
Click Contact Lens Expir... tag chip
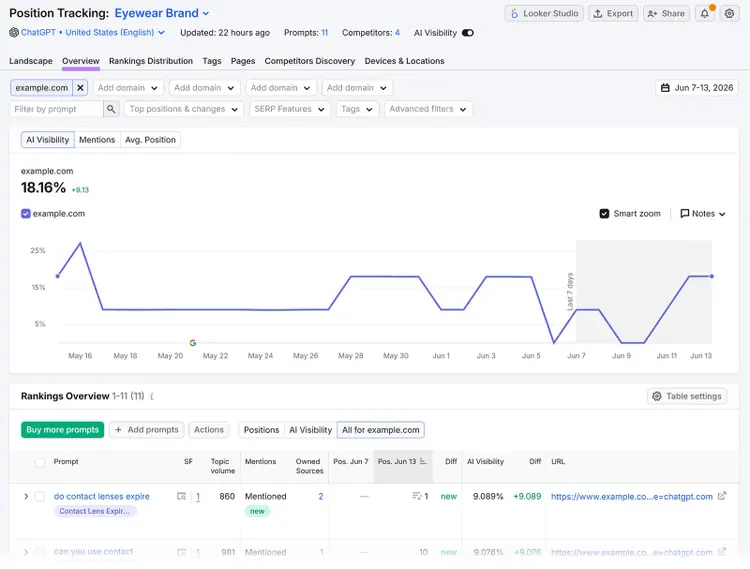point(95,511)
